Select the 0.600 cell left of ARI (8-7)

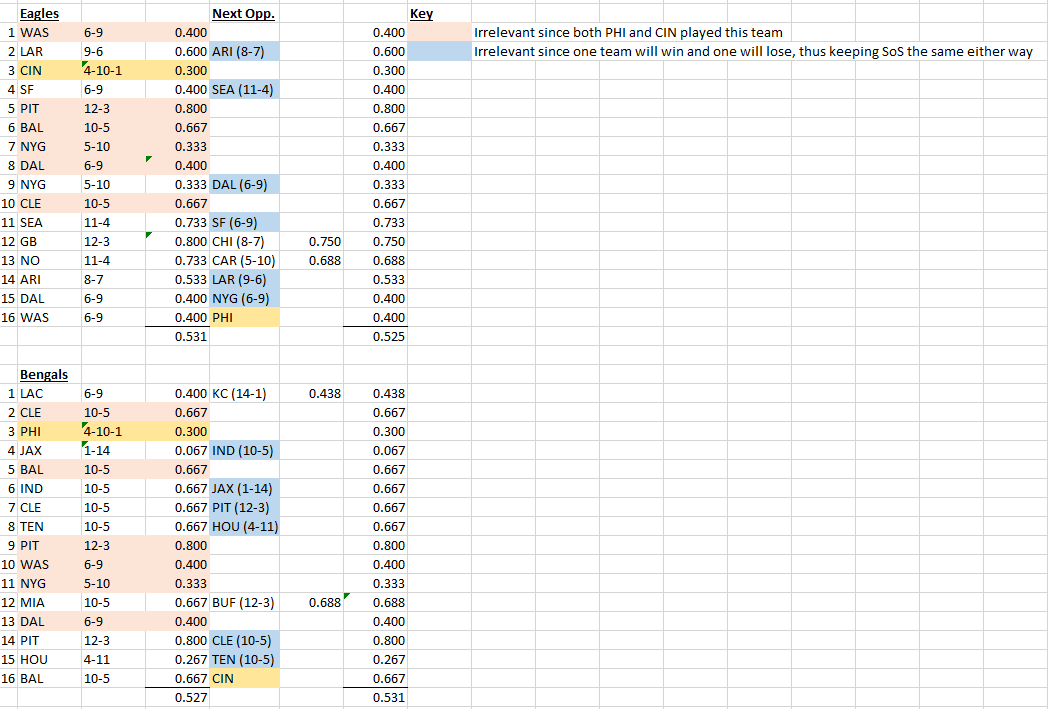coord(178,51)
